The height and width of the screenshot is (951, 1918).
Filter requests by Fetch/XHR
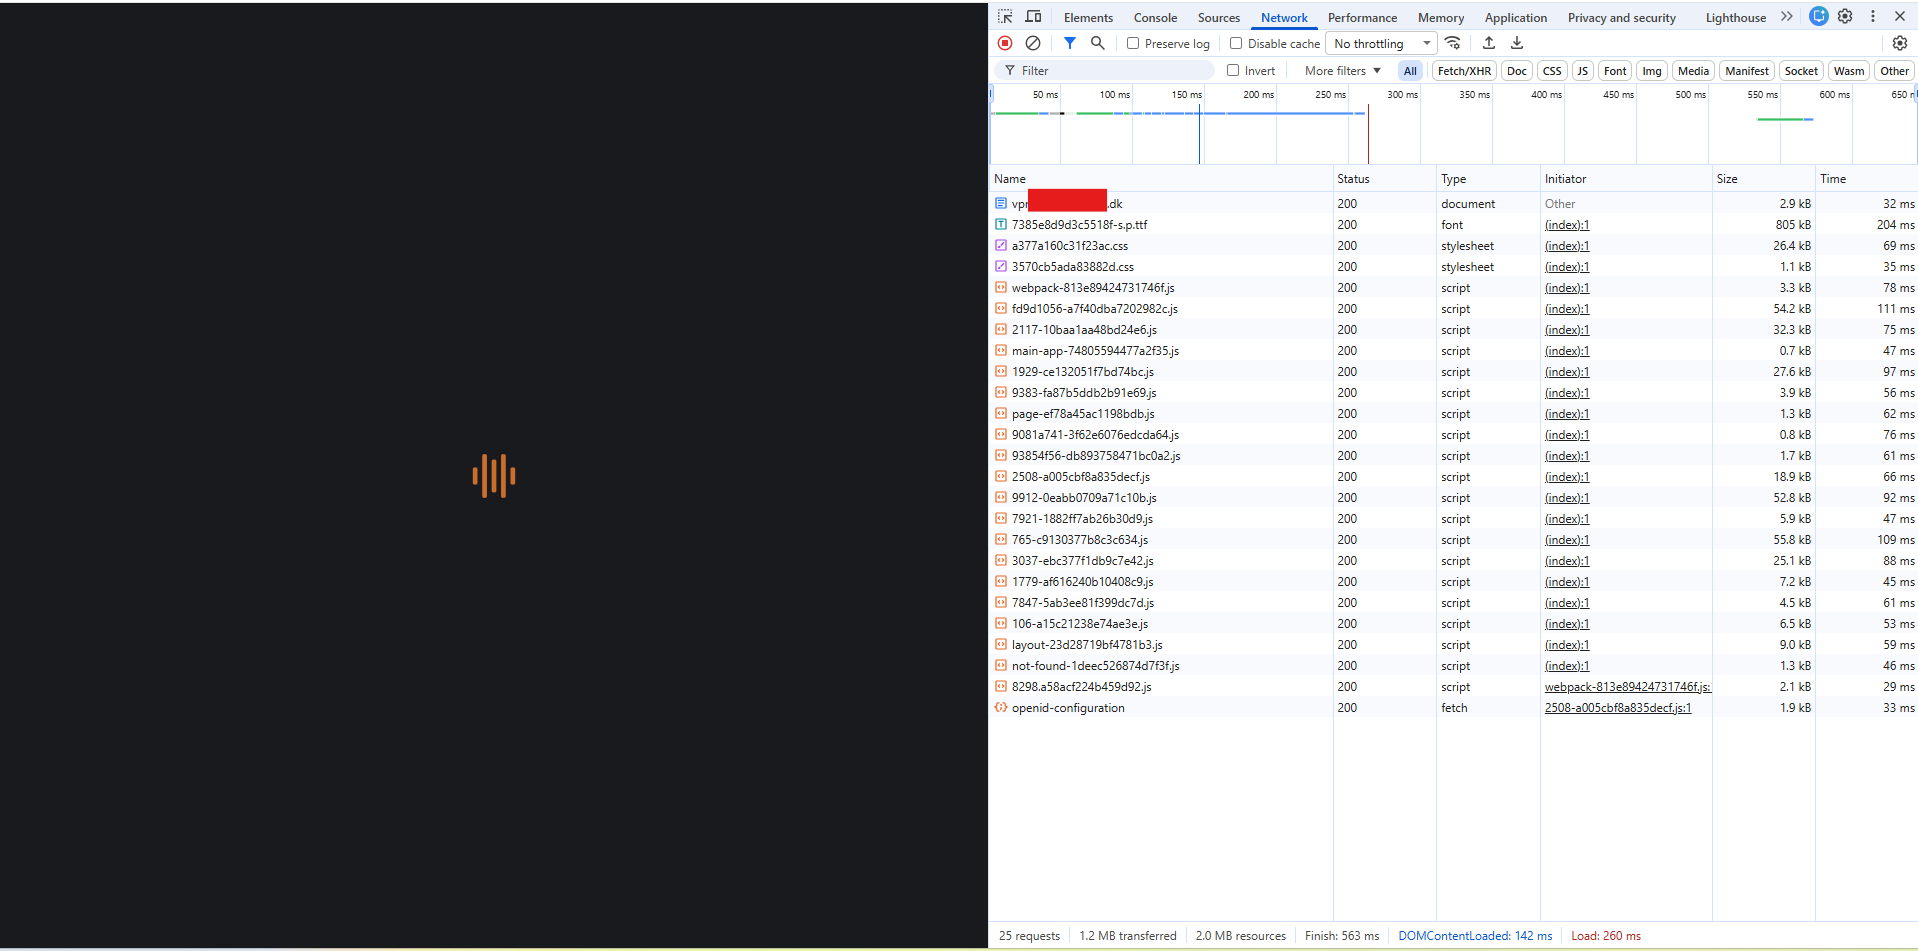coord(1464,70)
